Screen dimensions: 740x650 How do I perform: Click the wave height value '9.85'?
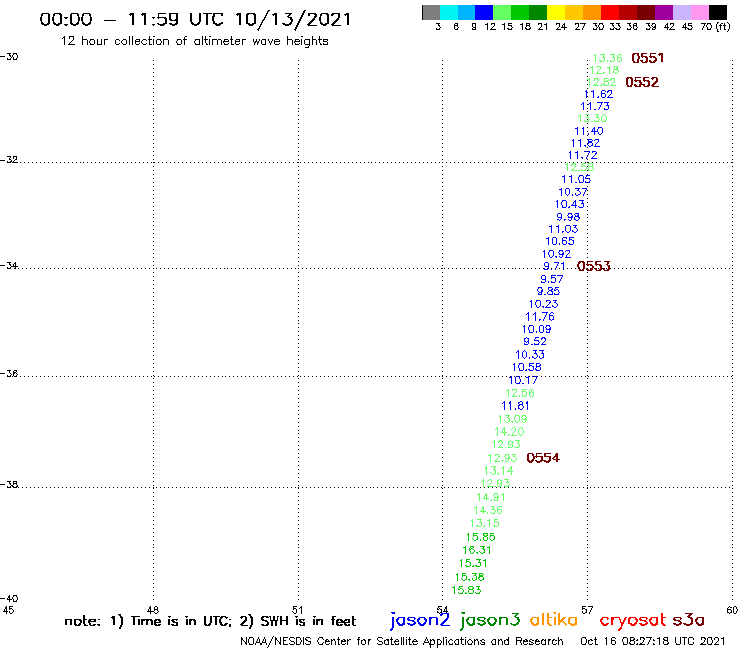(548, 291)
